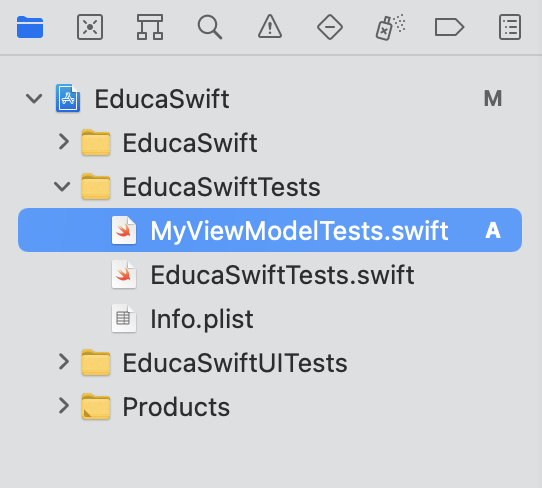Open the Report navigator list icon
The height and width of the screenshot is (488, 542).
click(510, 27)
